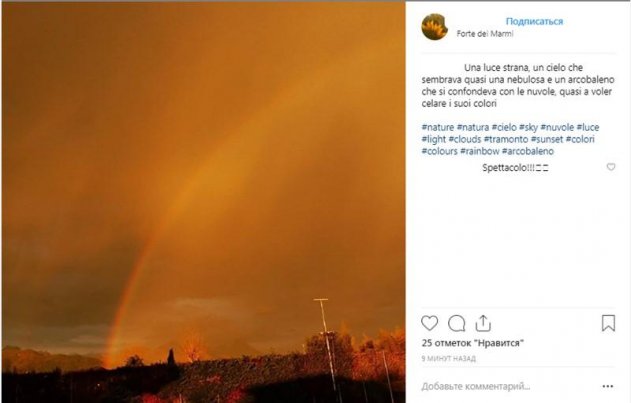Image resolution: width=631 pixels, height=403 pixels.
Task: Like the 'Spettacolo!!!' comment with small heart
Action: coord(611,167)
